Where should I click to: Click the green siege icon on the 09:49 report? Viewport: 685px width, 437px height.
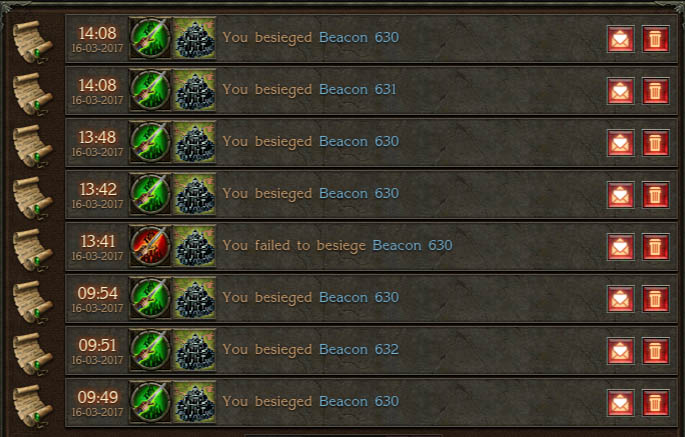point(150,402)
